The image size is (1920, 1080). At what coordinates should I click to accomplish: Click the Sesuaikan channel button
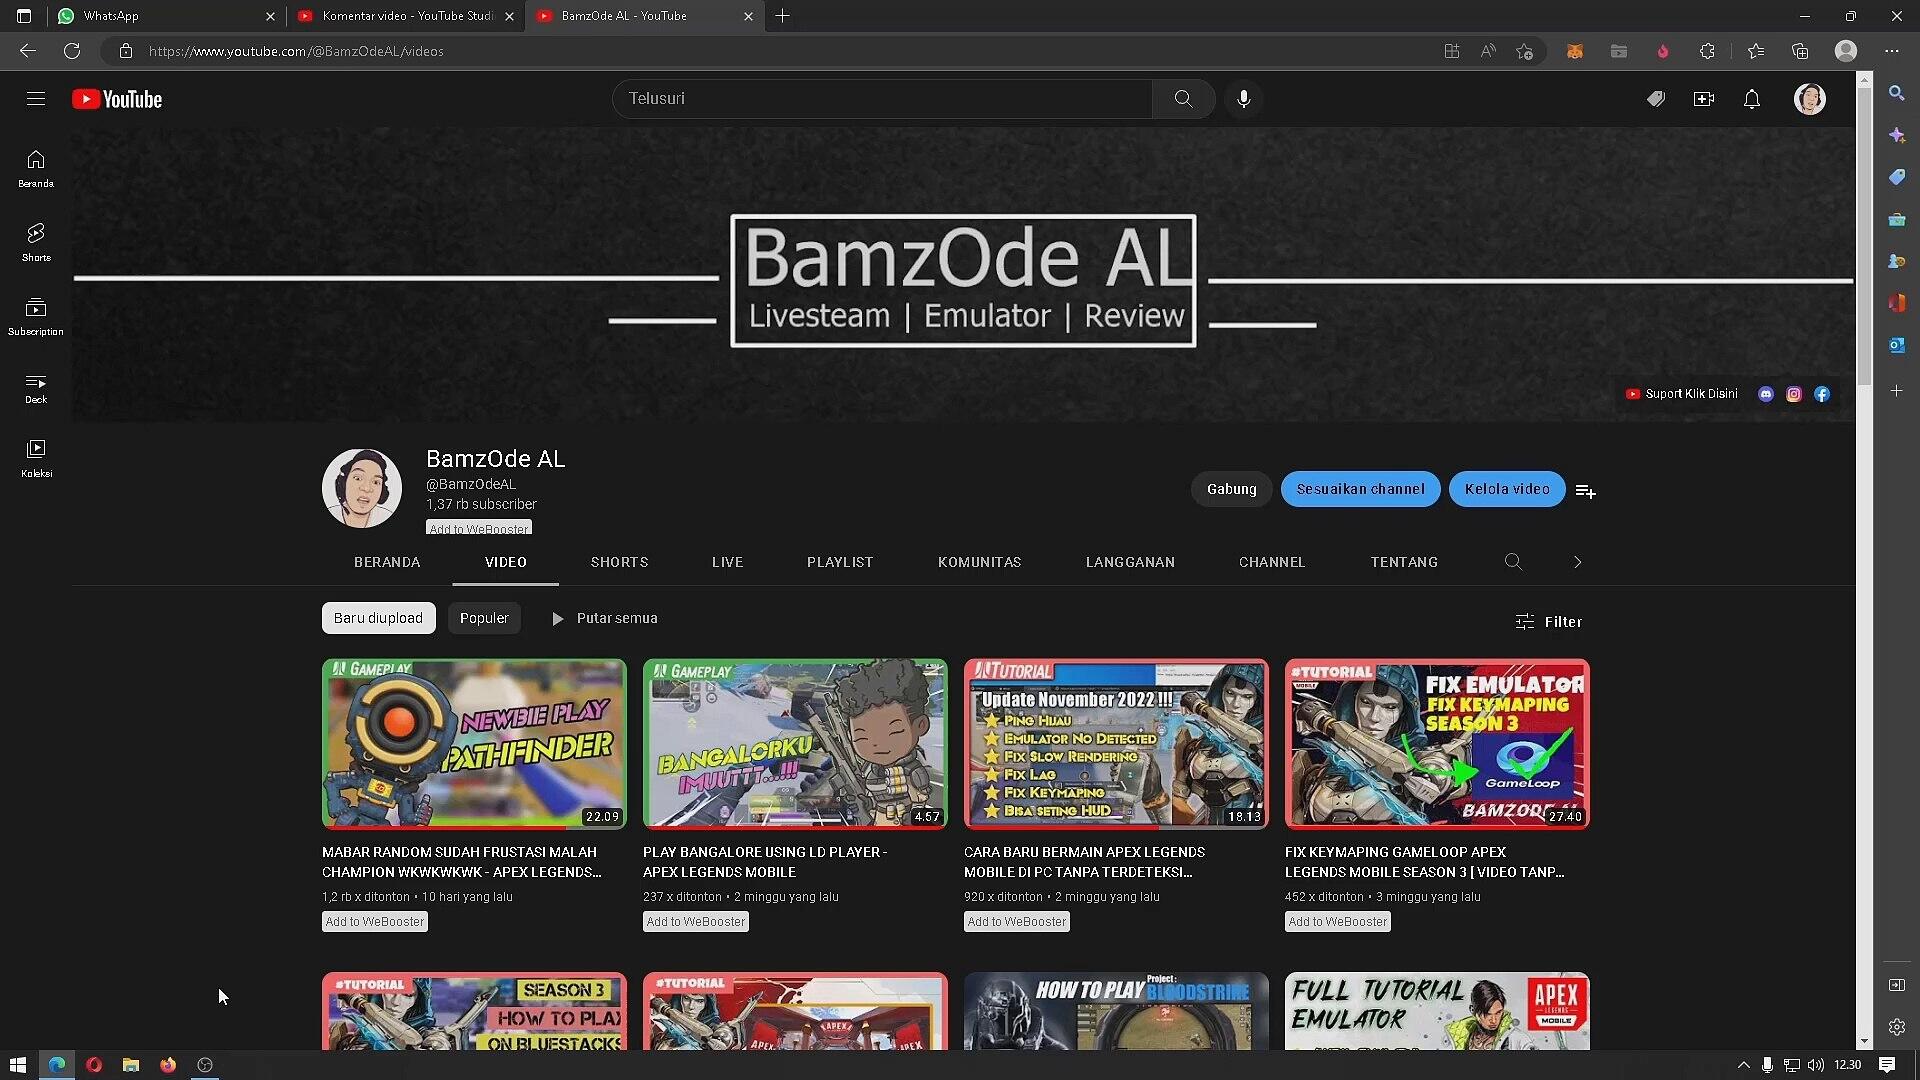(1360, 489)
